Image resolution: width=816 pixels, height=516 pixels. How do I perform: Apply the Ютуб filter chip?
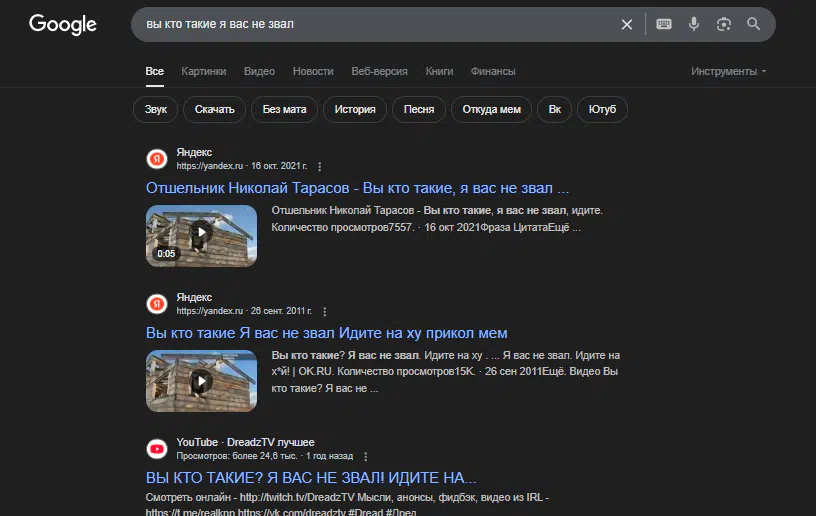tap(602, 109)
